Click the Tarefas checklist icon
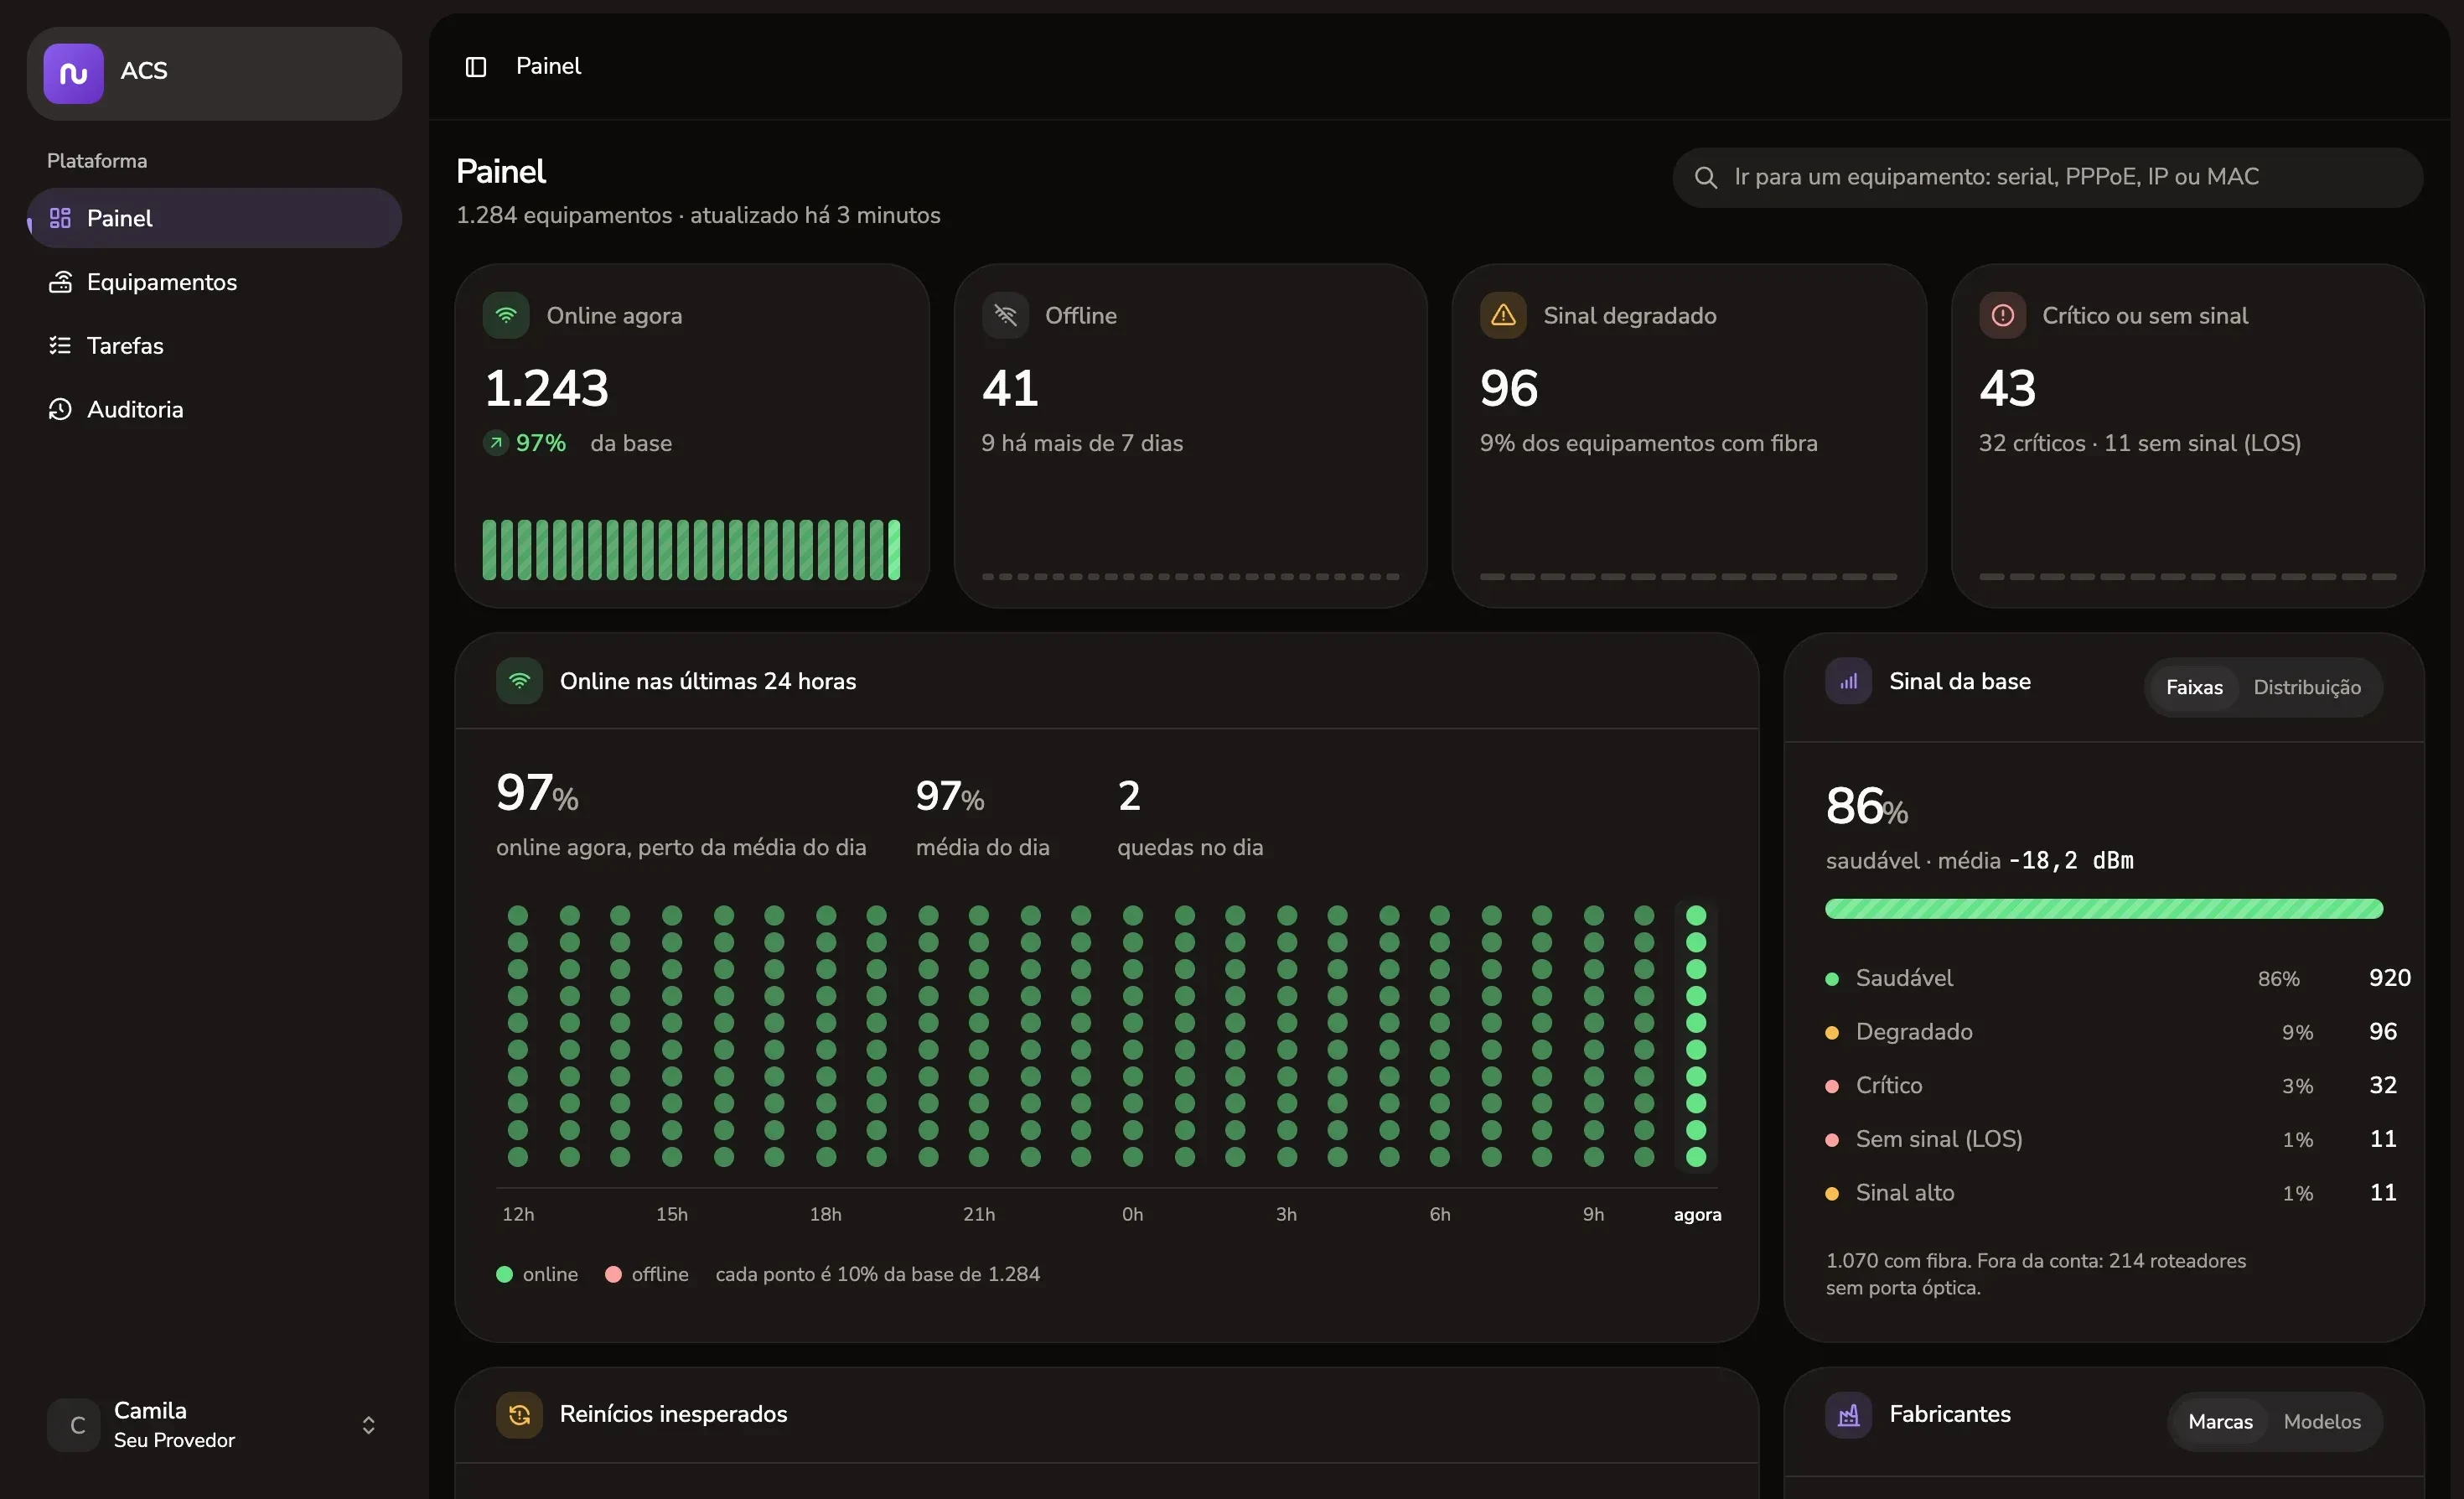The width and height of the screenshot is (2464, 1499). (x=60, y=345)
